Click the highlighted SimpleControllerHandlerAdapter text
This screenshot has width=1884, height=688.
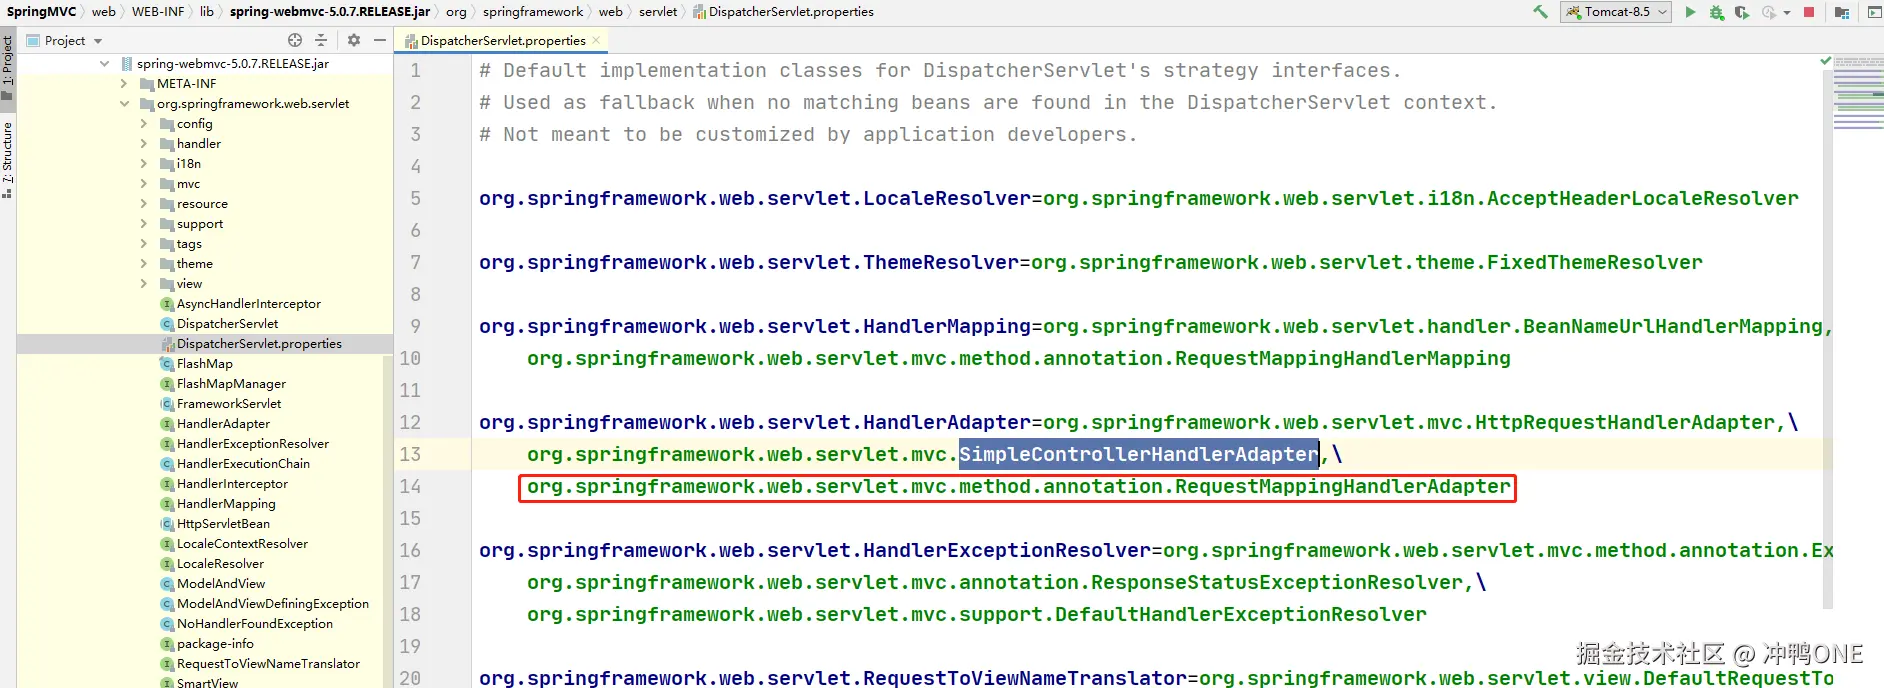tap(1139, 455)
